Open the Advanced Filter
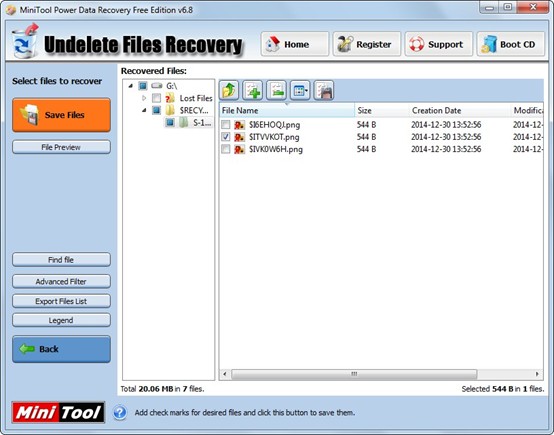 (x=61, y=281)
